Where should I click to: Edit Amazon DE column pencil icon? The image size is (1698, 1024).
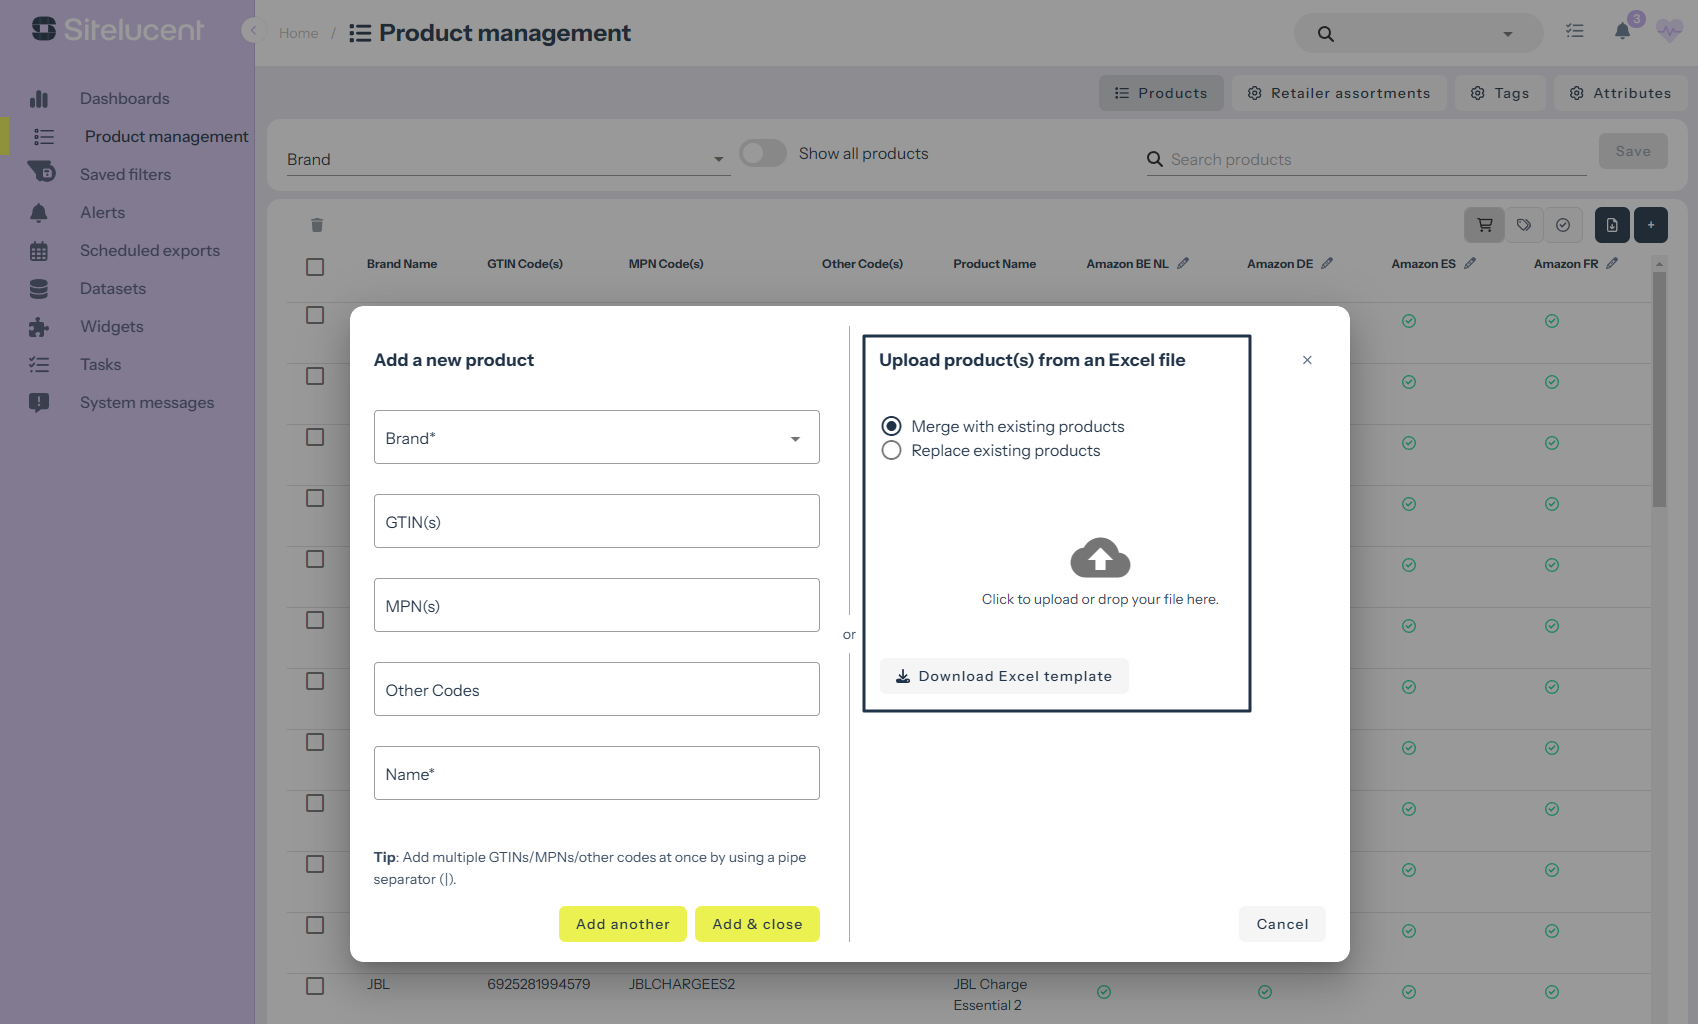[1327, 263]
